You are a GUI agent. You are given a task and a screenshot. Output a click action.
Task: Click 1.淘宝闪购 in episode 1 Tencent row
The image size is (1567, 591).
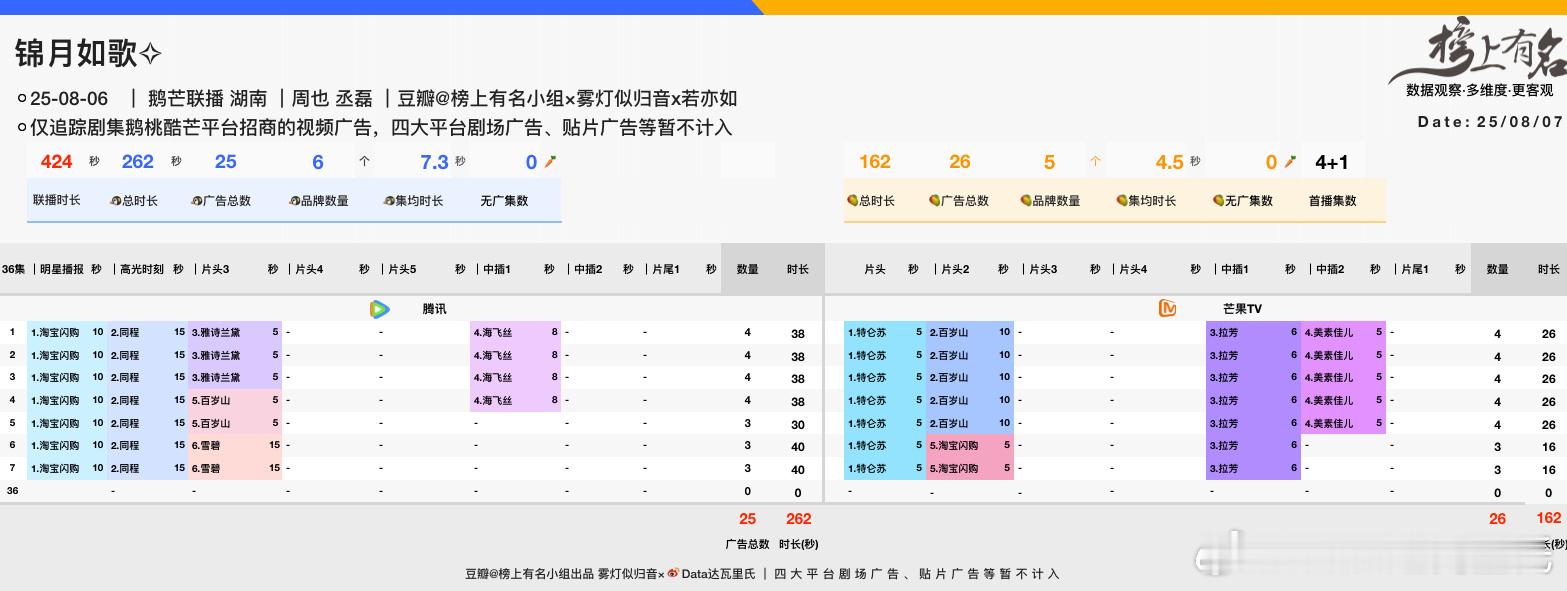[55, 332]
